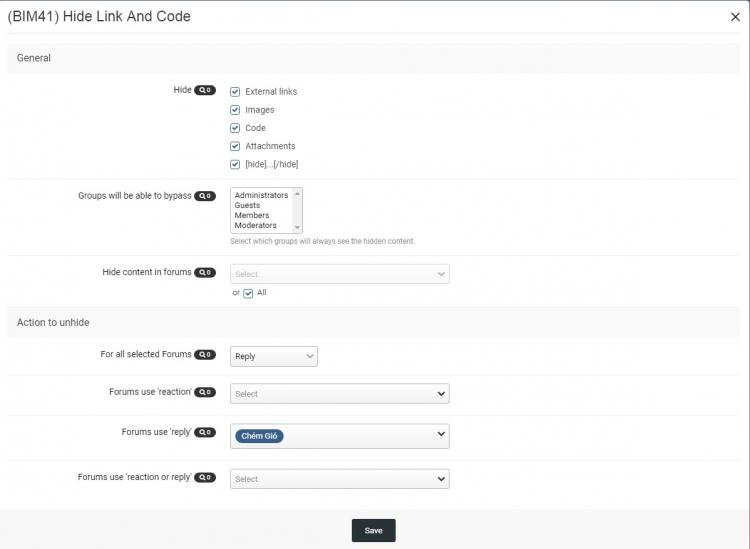Image resolution: width=750 pixels, height=549 pixels.
Task: Expand the Forums use 'reaction' select
Action: point(339,394)
